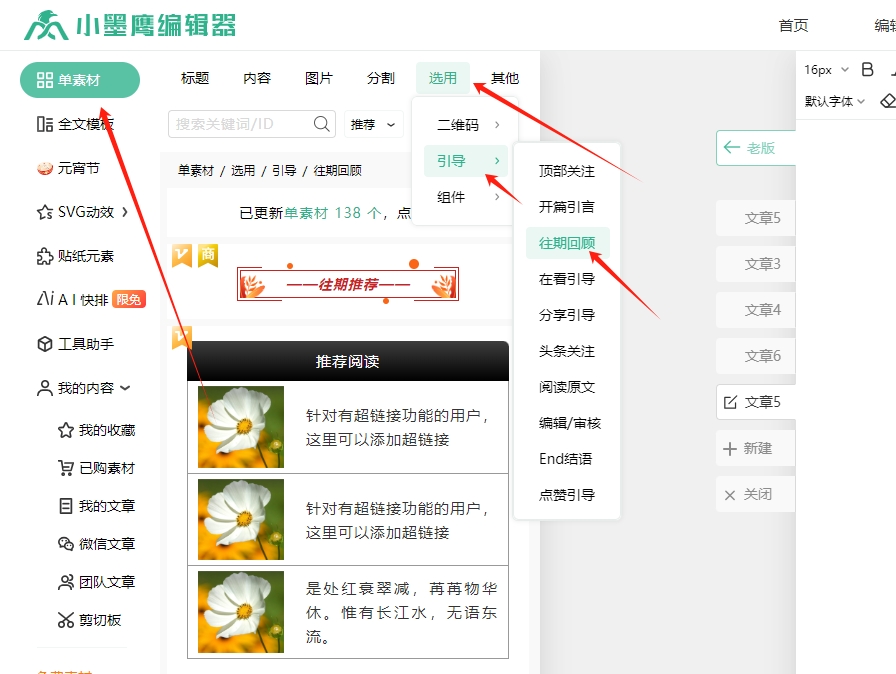The image size is (896, 674).
Task: Click the 我的收藏 star icon
Action: [66, 430]
